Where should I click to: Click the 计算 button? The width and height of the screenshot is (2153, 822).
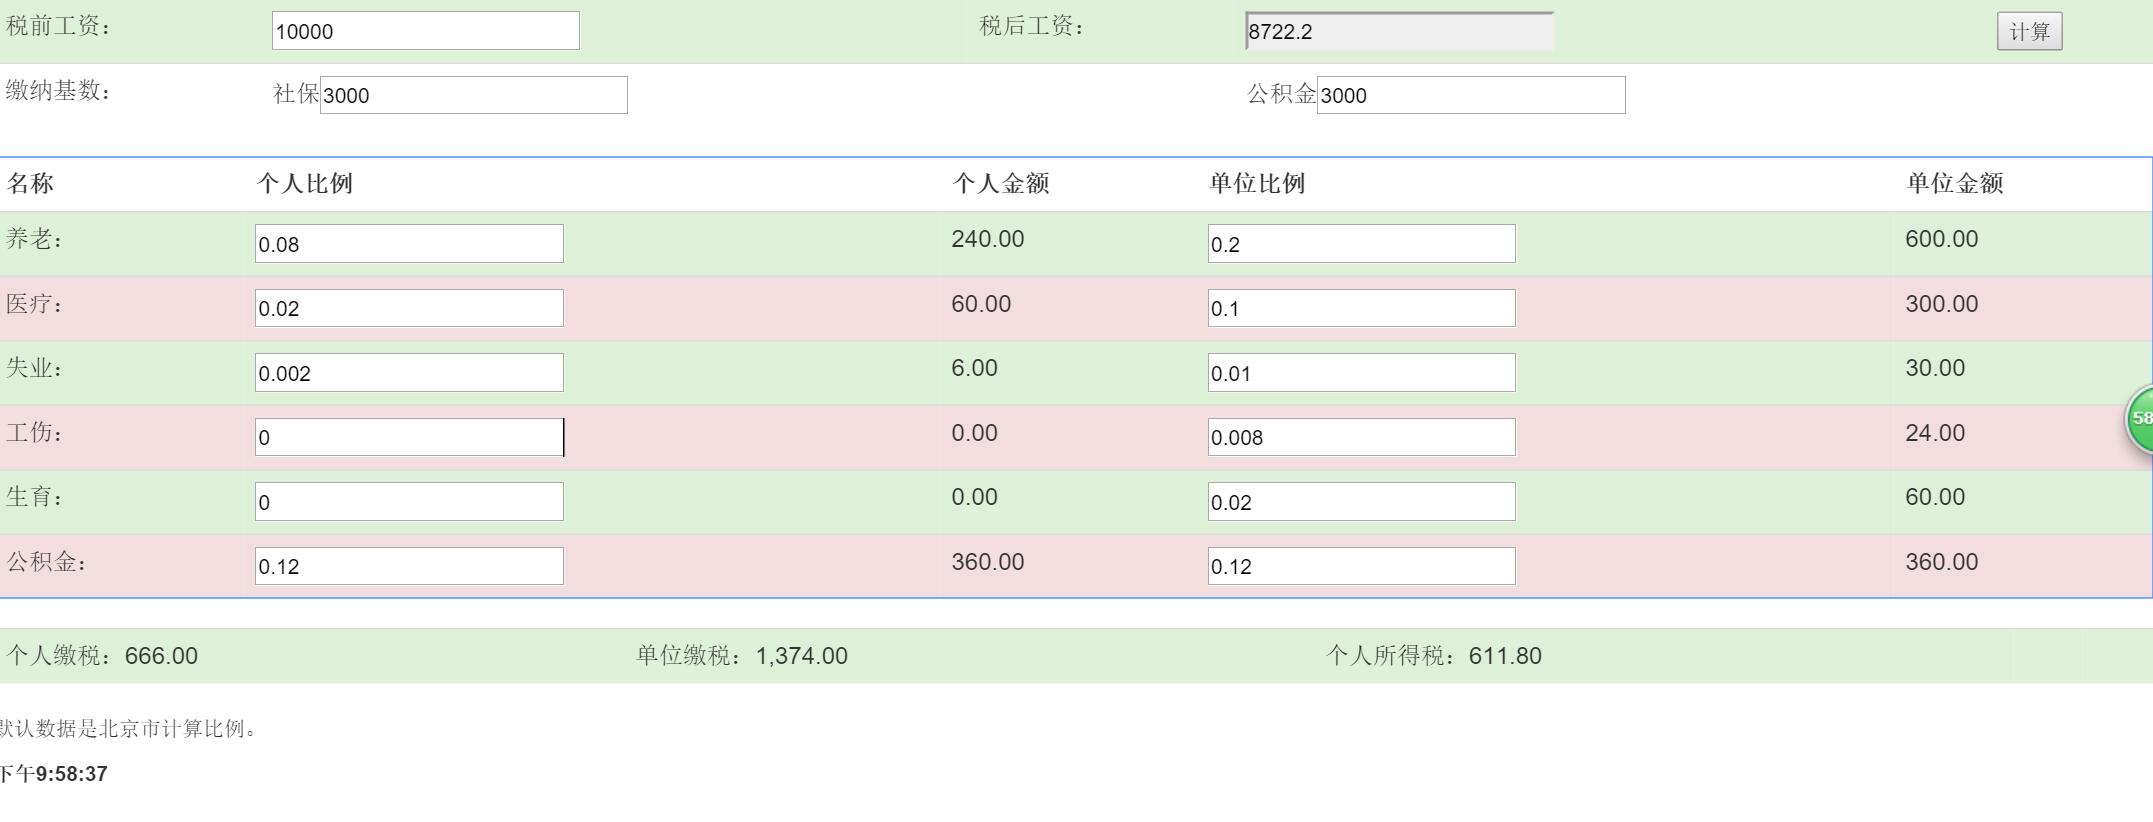click(2029, 32)
